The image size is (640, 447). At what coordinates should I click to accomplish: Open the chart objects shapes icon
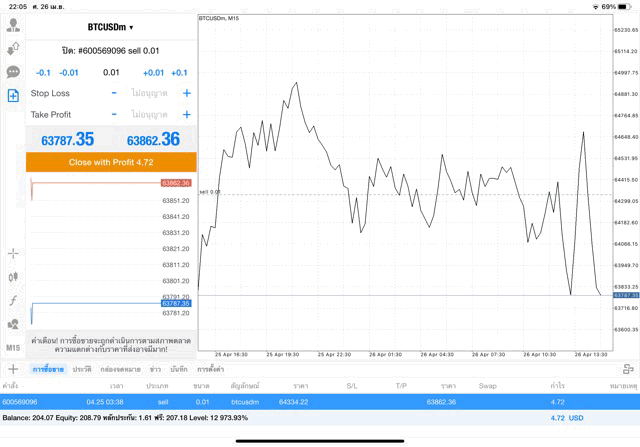pos(13,324)
